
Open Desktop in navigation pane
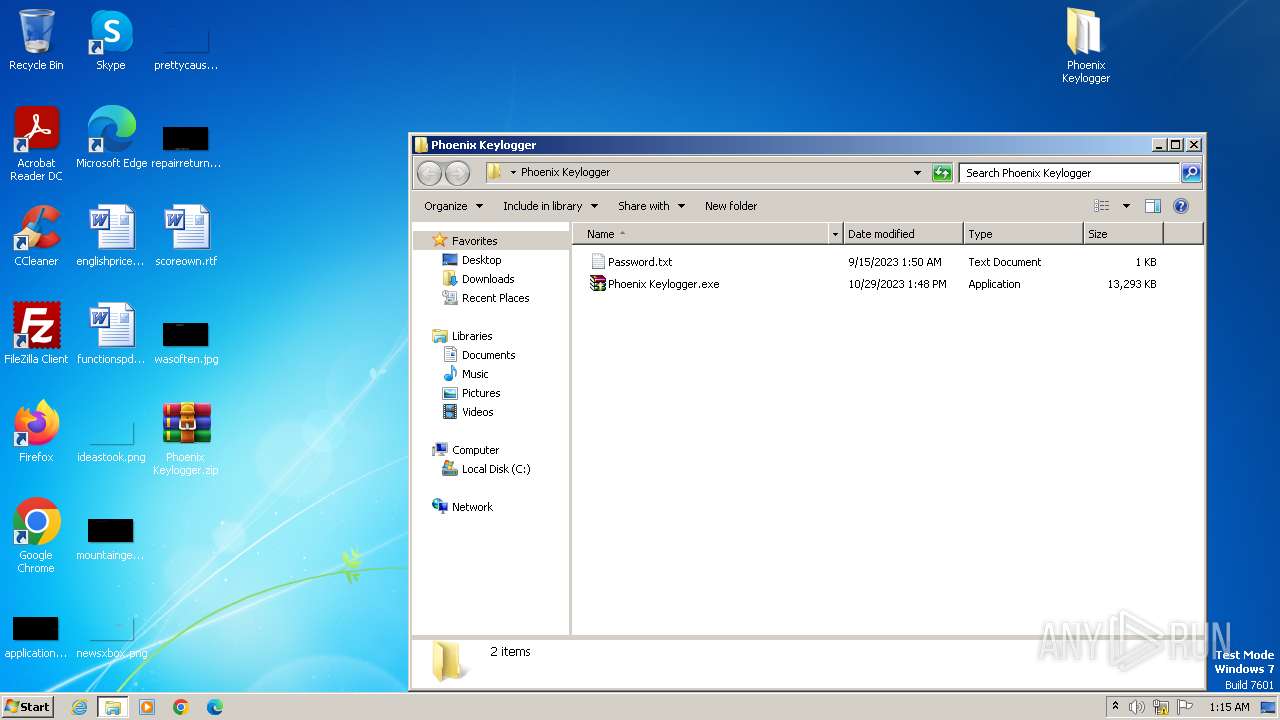tap(472, 260)
